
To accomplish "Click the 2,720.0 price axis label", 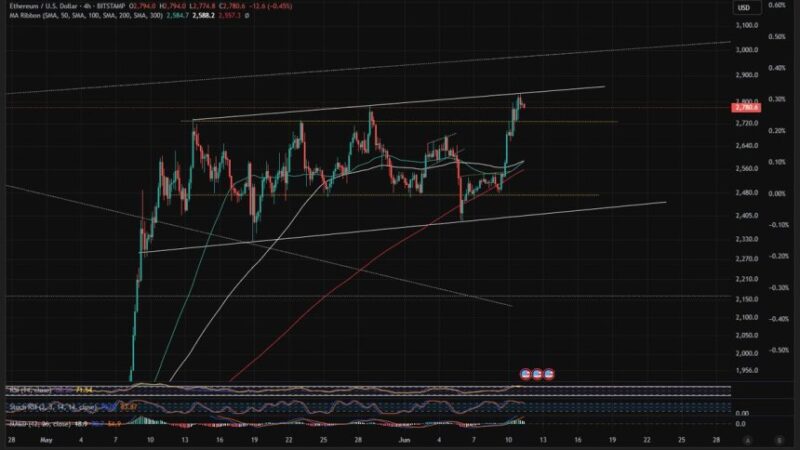I will (x=747, y=123).
